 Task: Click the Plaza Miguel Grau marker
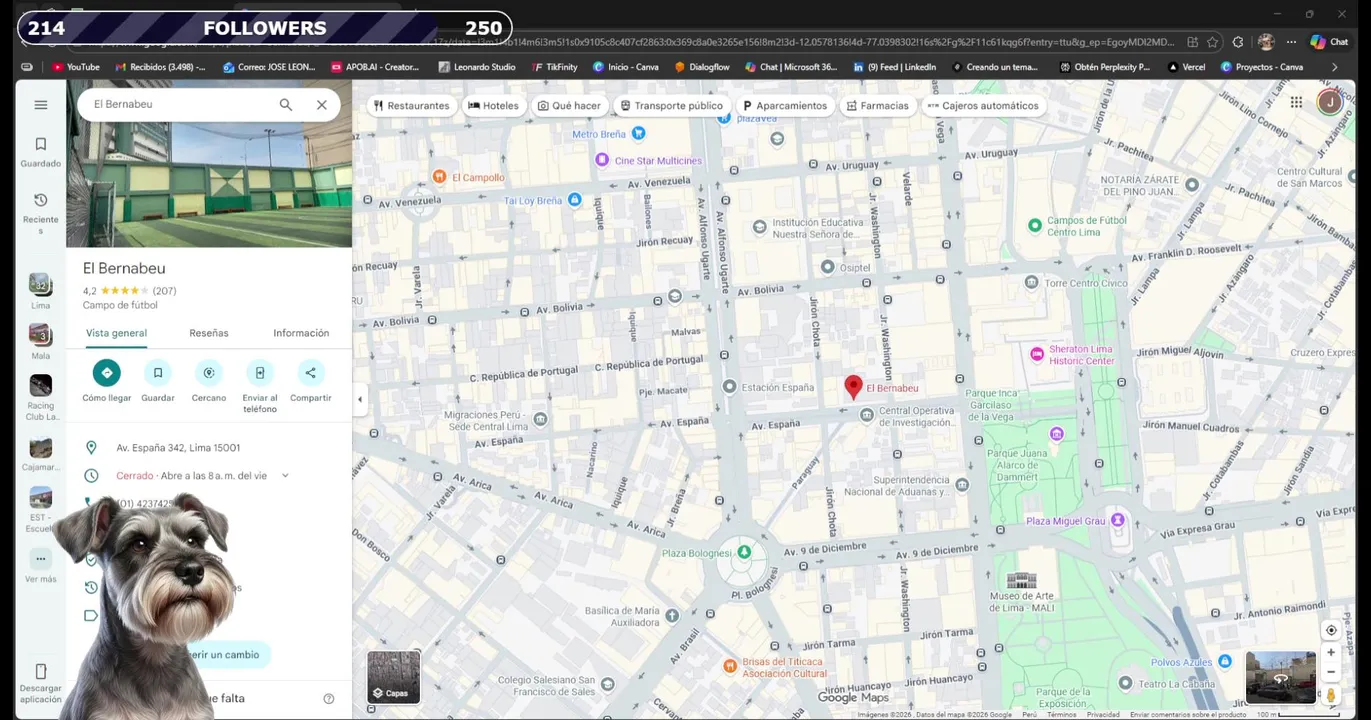point(1118,520)
